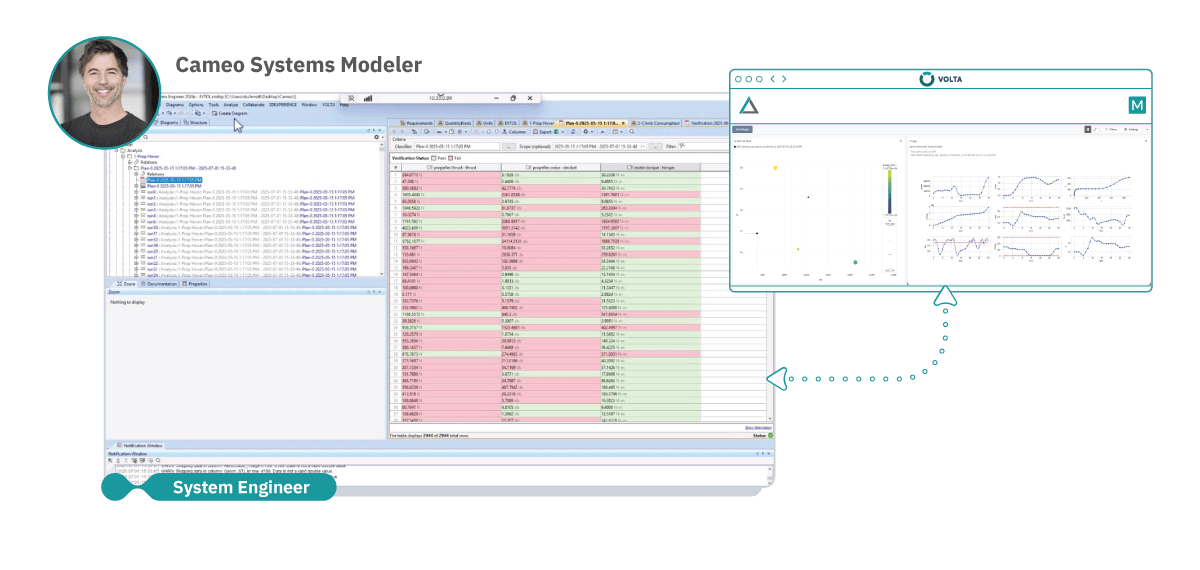Collapse the Analysis folder in the tree
Viewport: 1200px width, 570px height.
[x=116, y=150]
